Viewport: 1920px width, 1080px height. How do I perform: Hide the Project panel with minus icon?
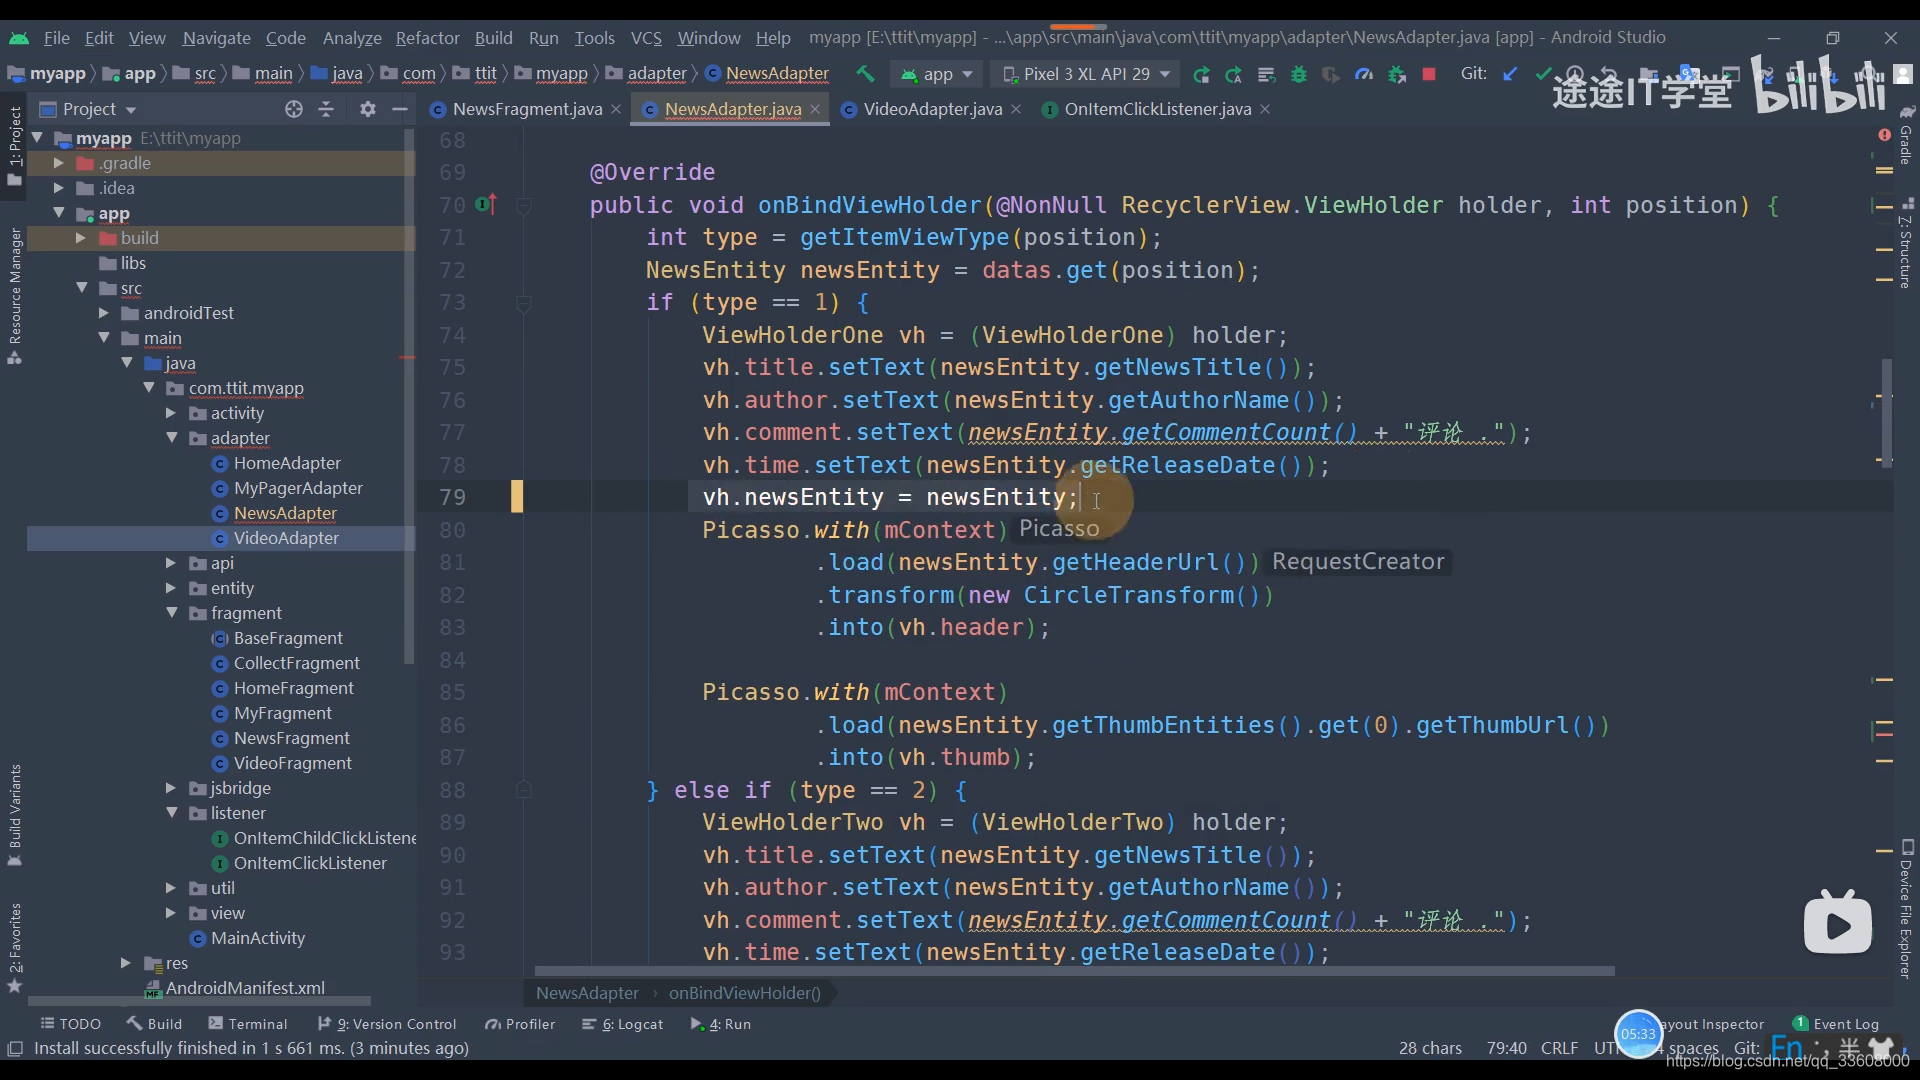point(400,109)
